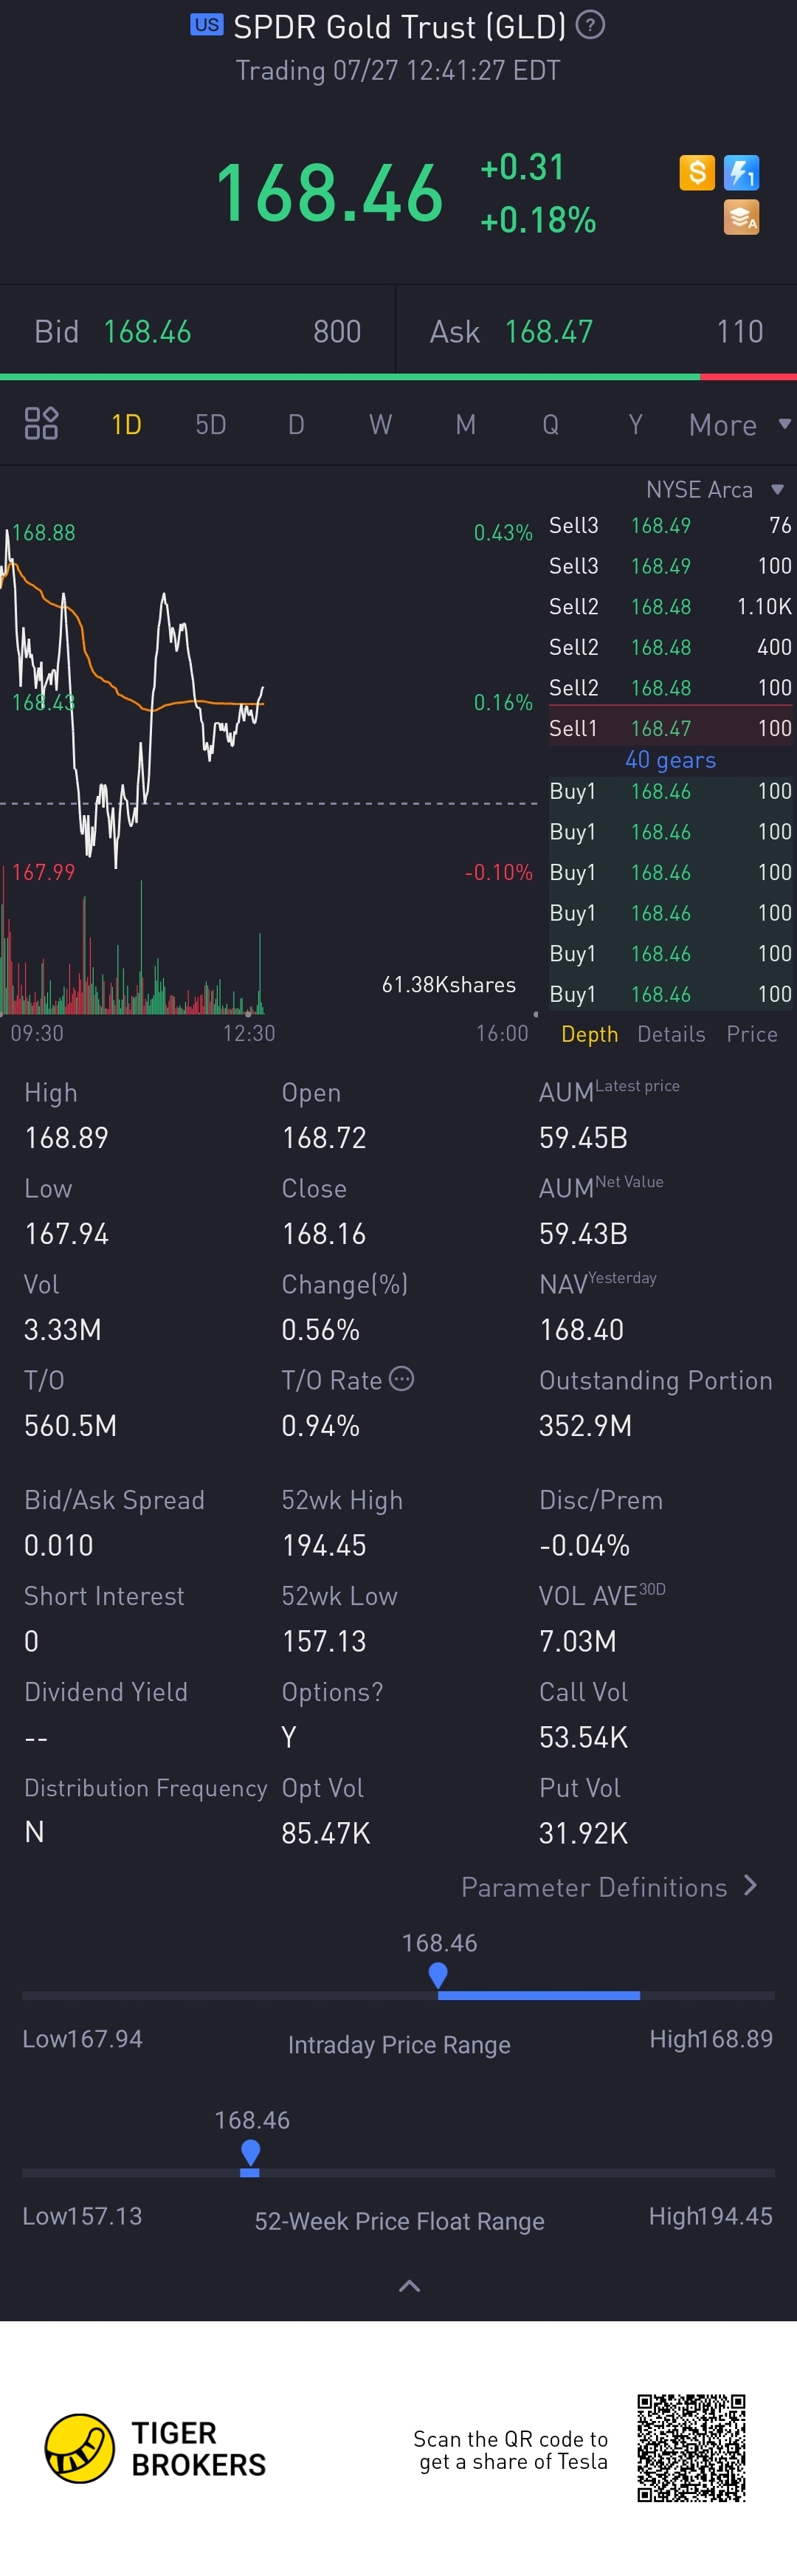797x2576 pixels.
Task: Tap the help question mark beside GLD title
Action: click(x=591, y=24)
